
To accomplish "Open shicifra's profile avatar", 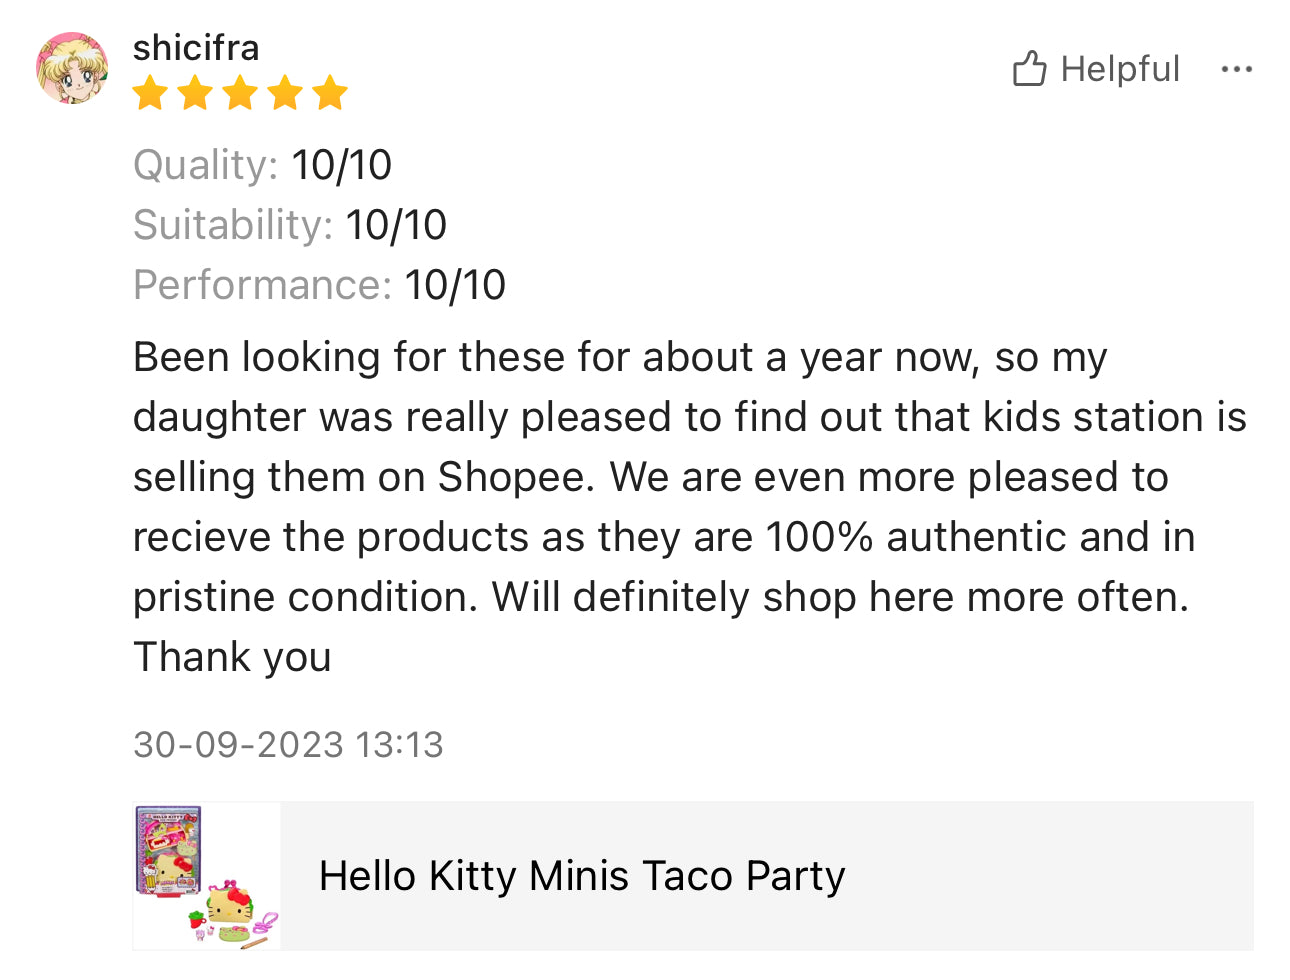I will pos(72,68).
